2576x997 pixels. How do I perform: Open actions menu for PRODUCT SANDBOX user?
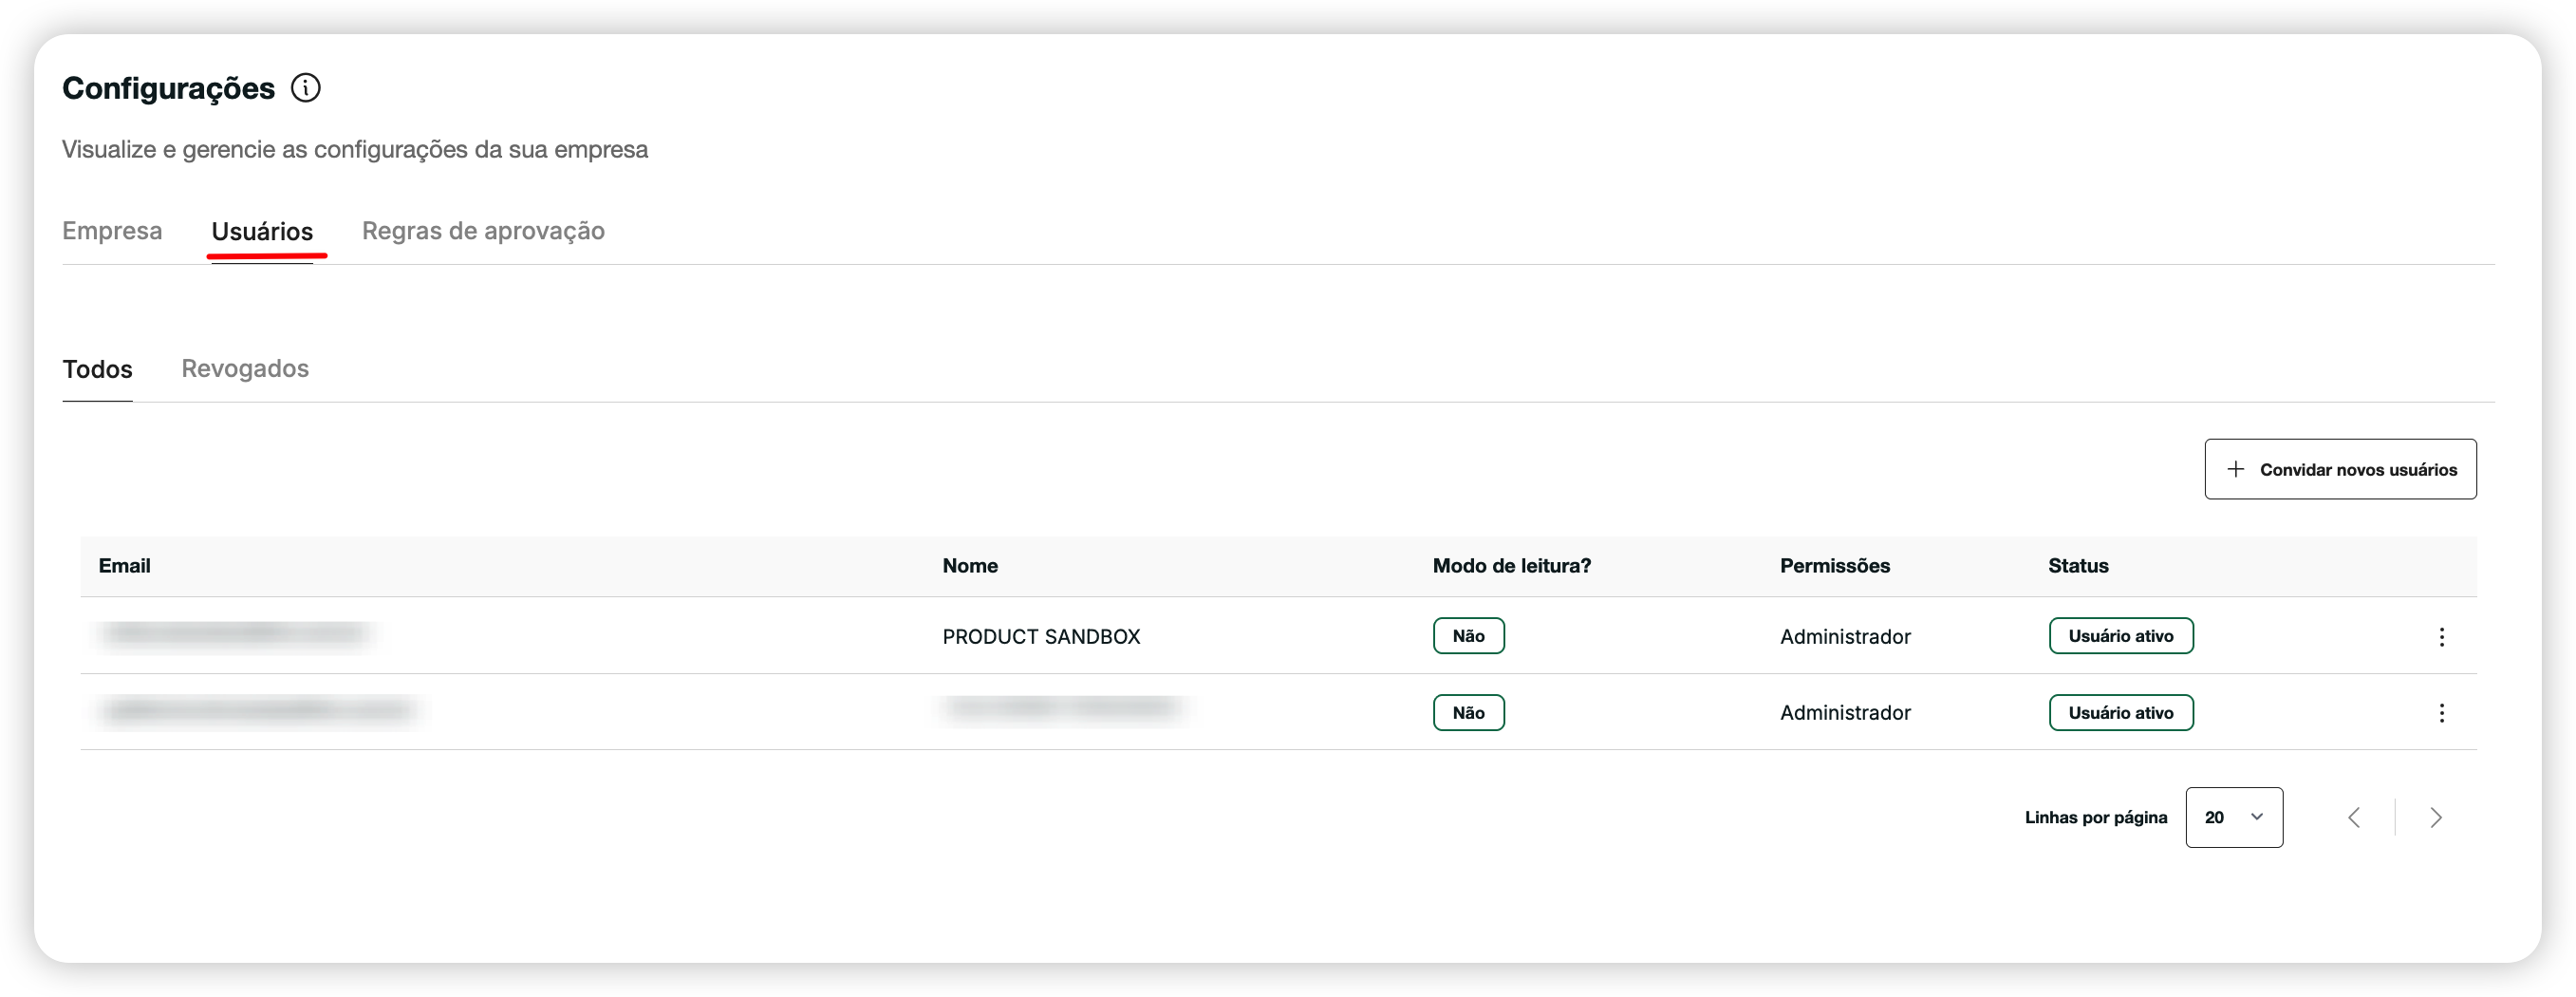click(x=2441, y=637)
